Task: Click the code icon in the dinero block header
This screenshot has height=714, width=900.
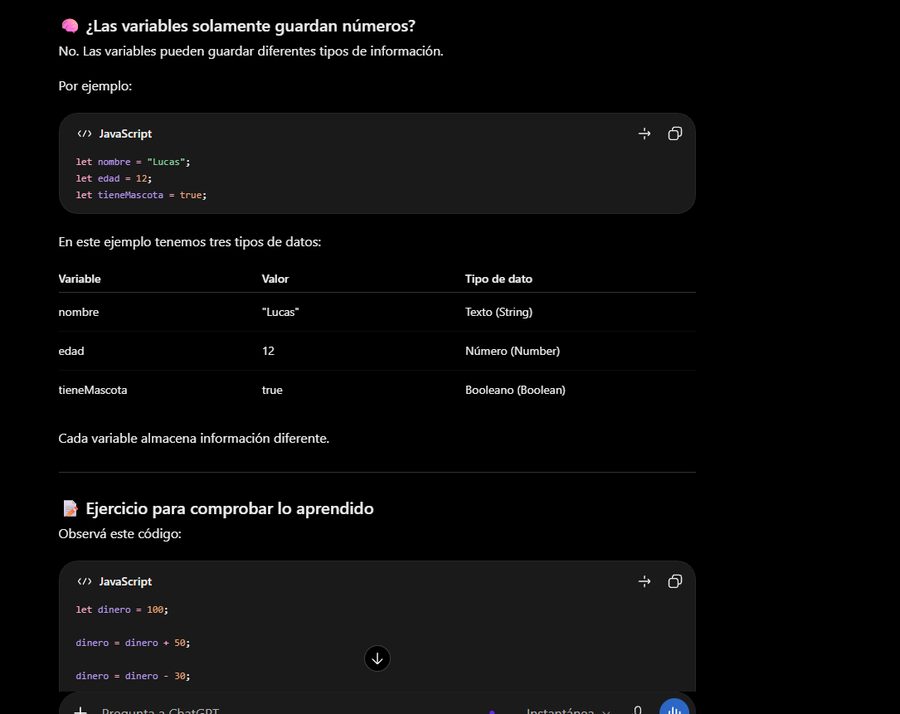Action: pyautogui.click(x=84, y=581)
